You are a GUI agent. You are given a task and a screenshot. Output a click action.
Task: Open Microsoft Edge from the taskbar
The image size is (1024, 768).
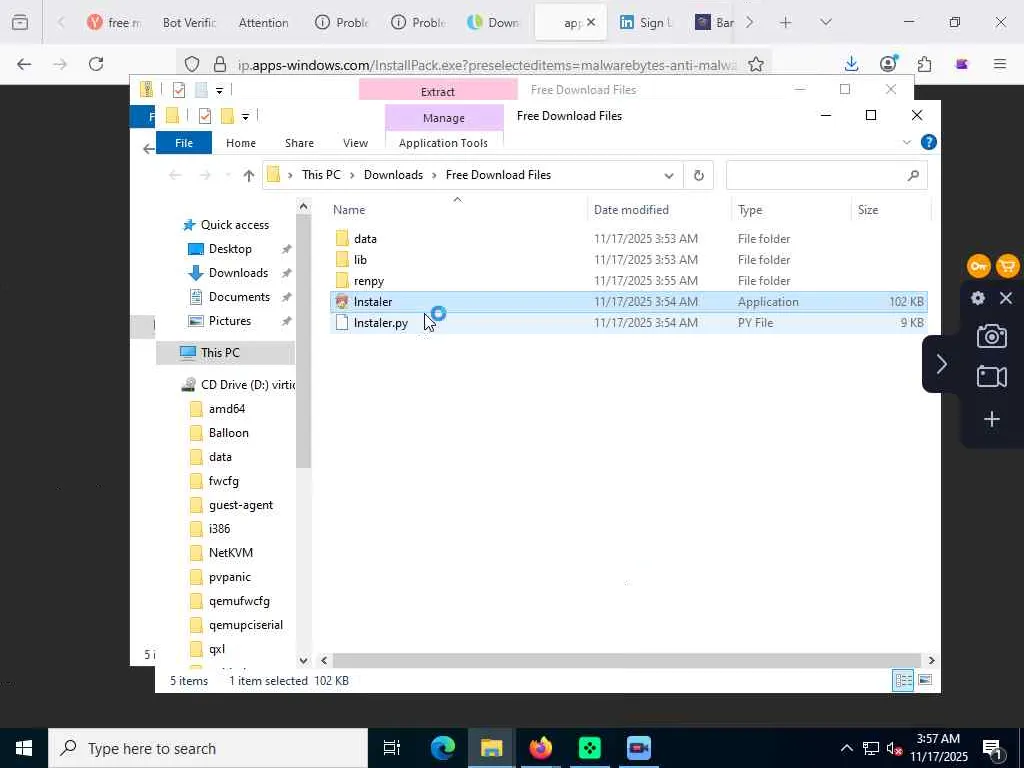tap(443, 748)
